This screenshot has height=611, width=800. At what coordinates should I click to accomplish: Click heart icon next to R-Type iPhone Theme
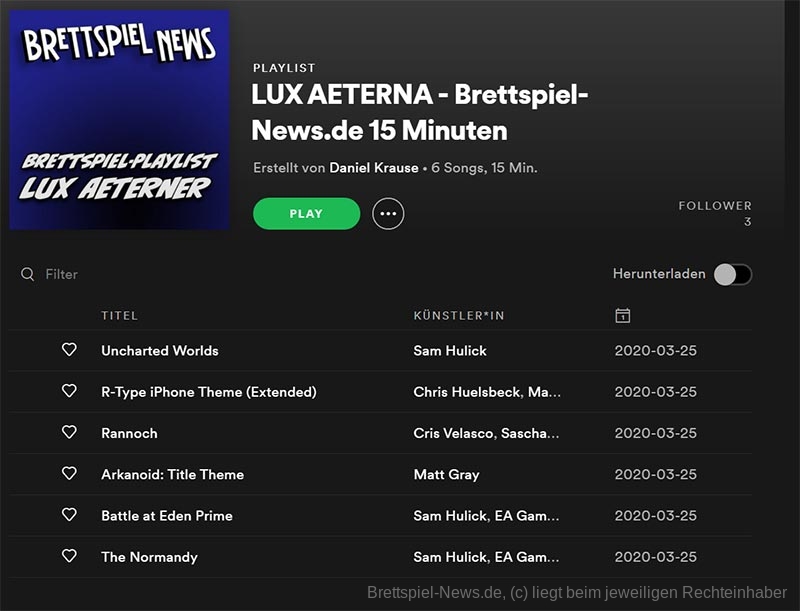coord(69,391)
